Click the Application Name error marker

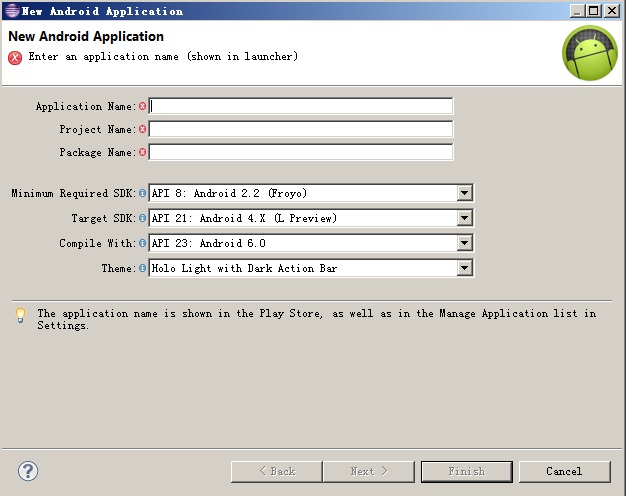coord(142,106)
